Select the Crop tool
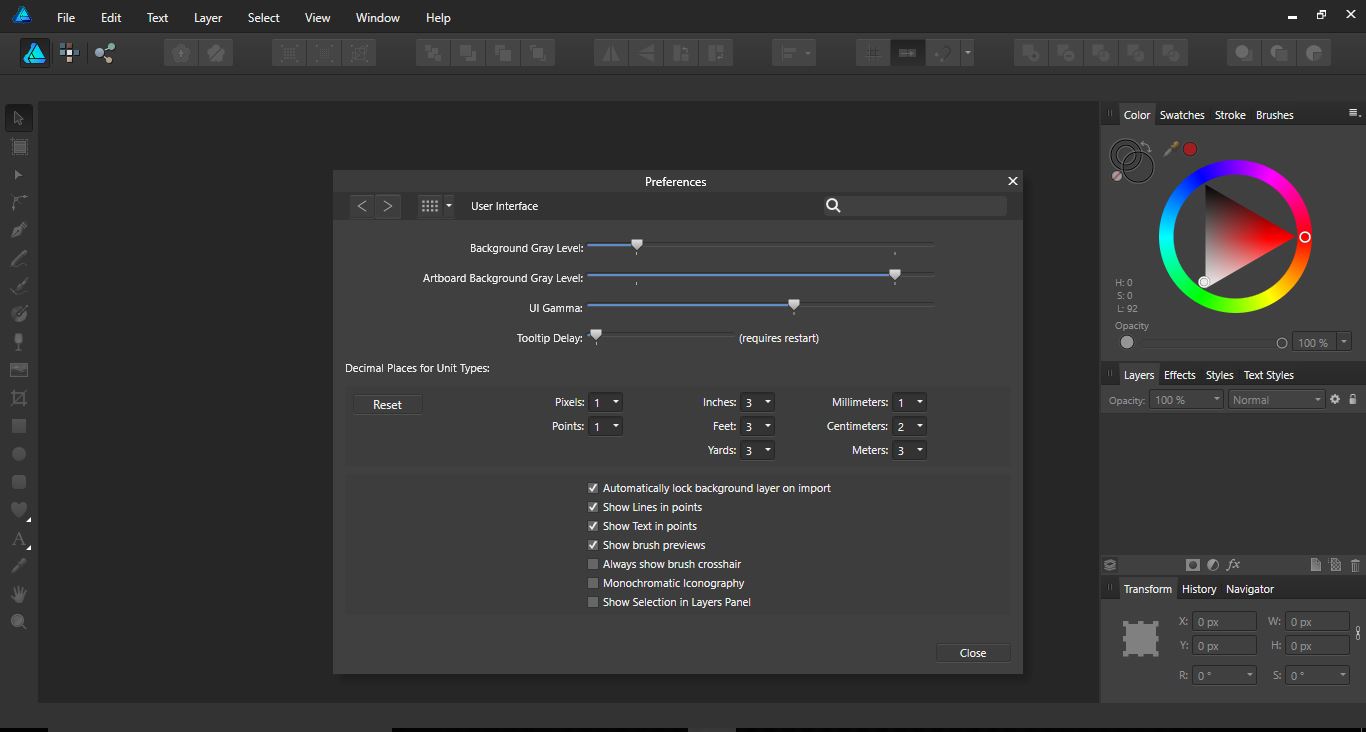Viewport: 1366px width, 732px height. pyautogui.click(x=18, y=397)
